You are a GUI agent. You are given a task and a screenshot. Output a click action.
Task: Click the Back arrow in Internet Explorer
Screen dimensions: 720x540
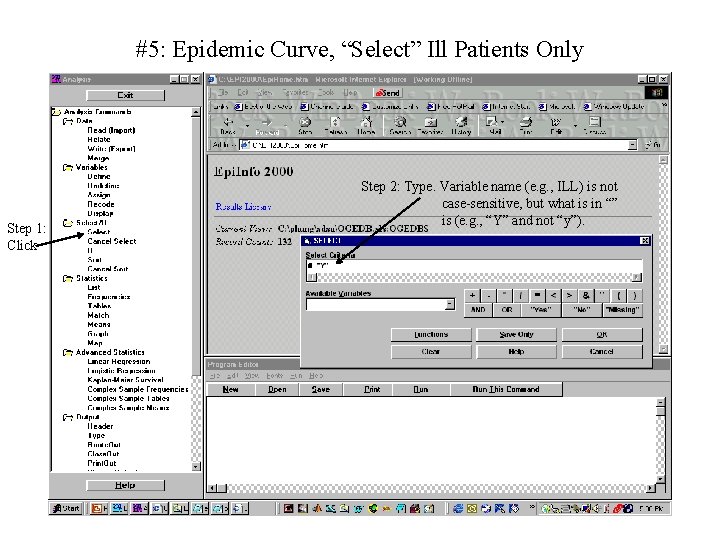point(228,125)
